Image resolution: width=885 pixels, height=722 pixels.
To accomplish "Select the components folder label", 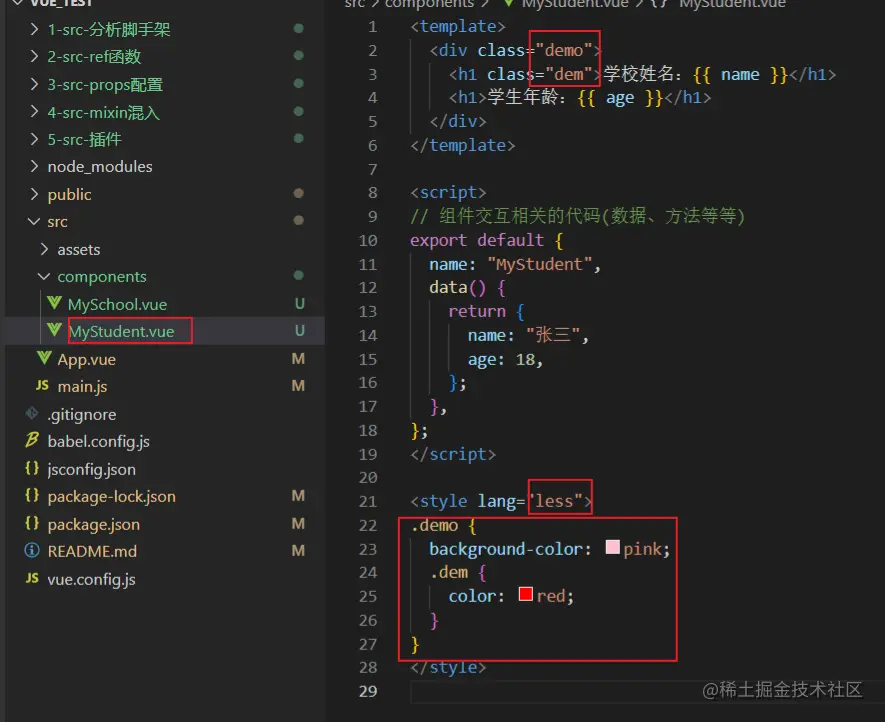I will click(102, 277).
